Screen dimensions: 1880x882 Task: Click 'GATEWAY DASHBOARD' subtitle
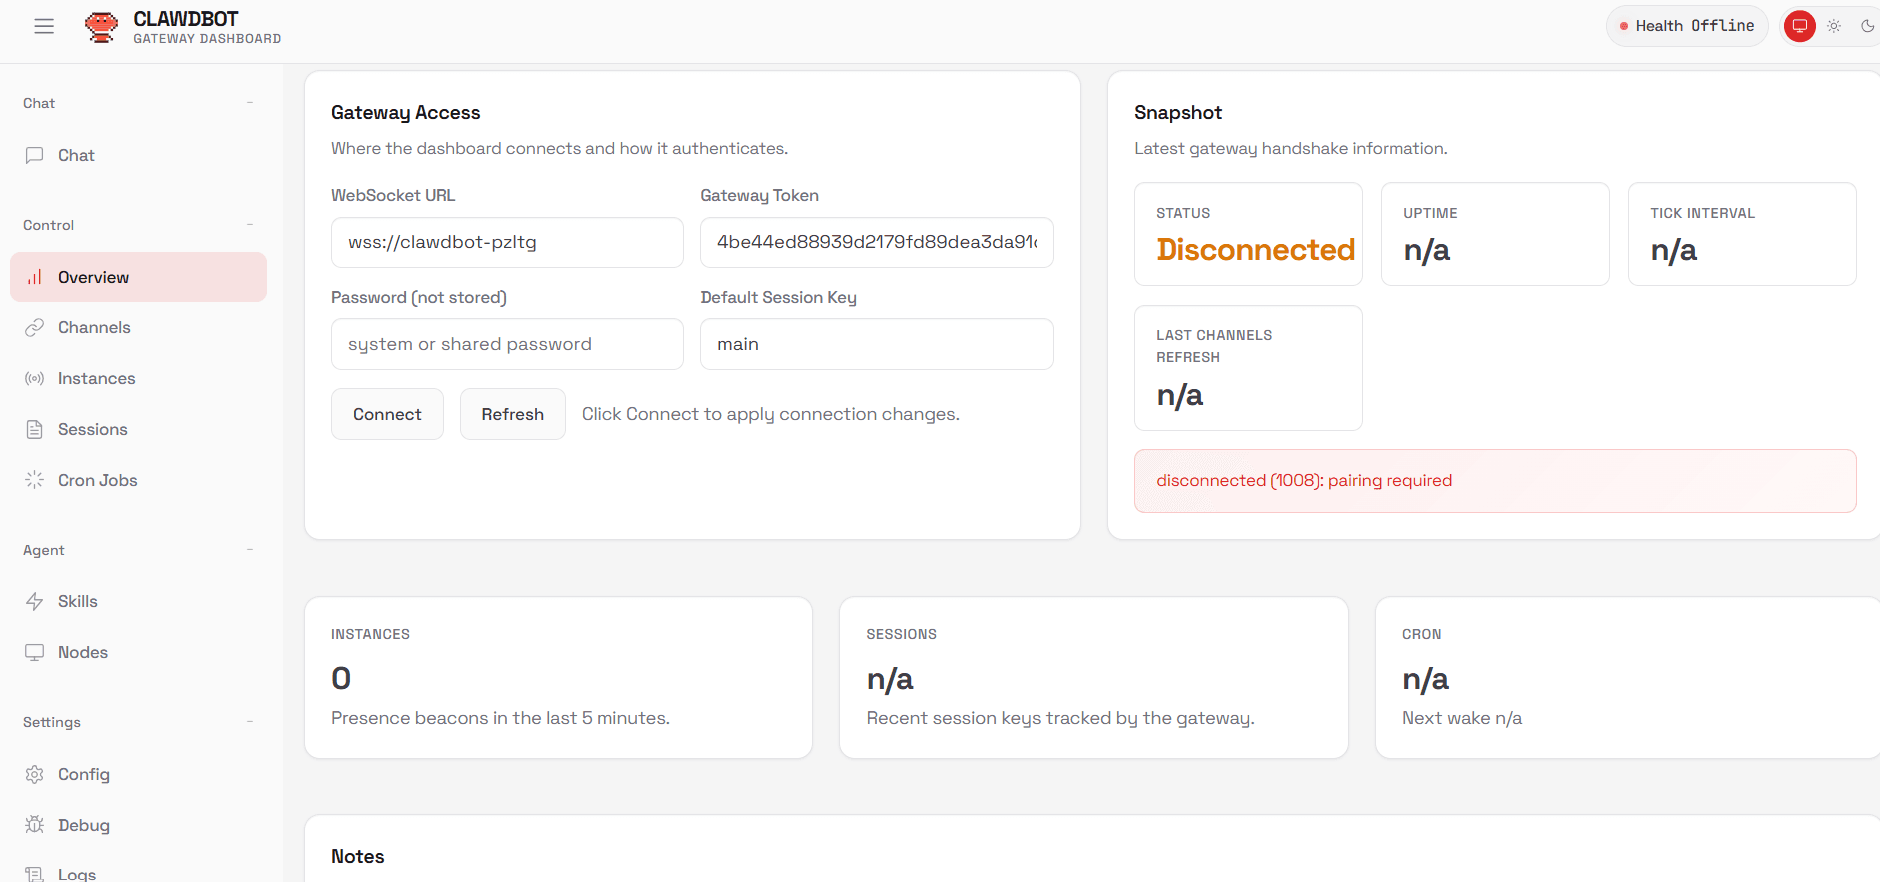(x=207, y=39)
